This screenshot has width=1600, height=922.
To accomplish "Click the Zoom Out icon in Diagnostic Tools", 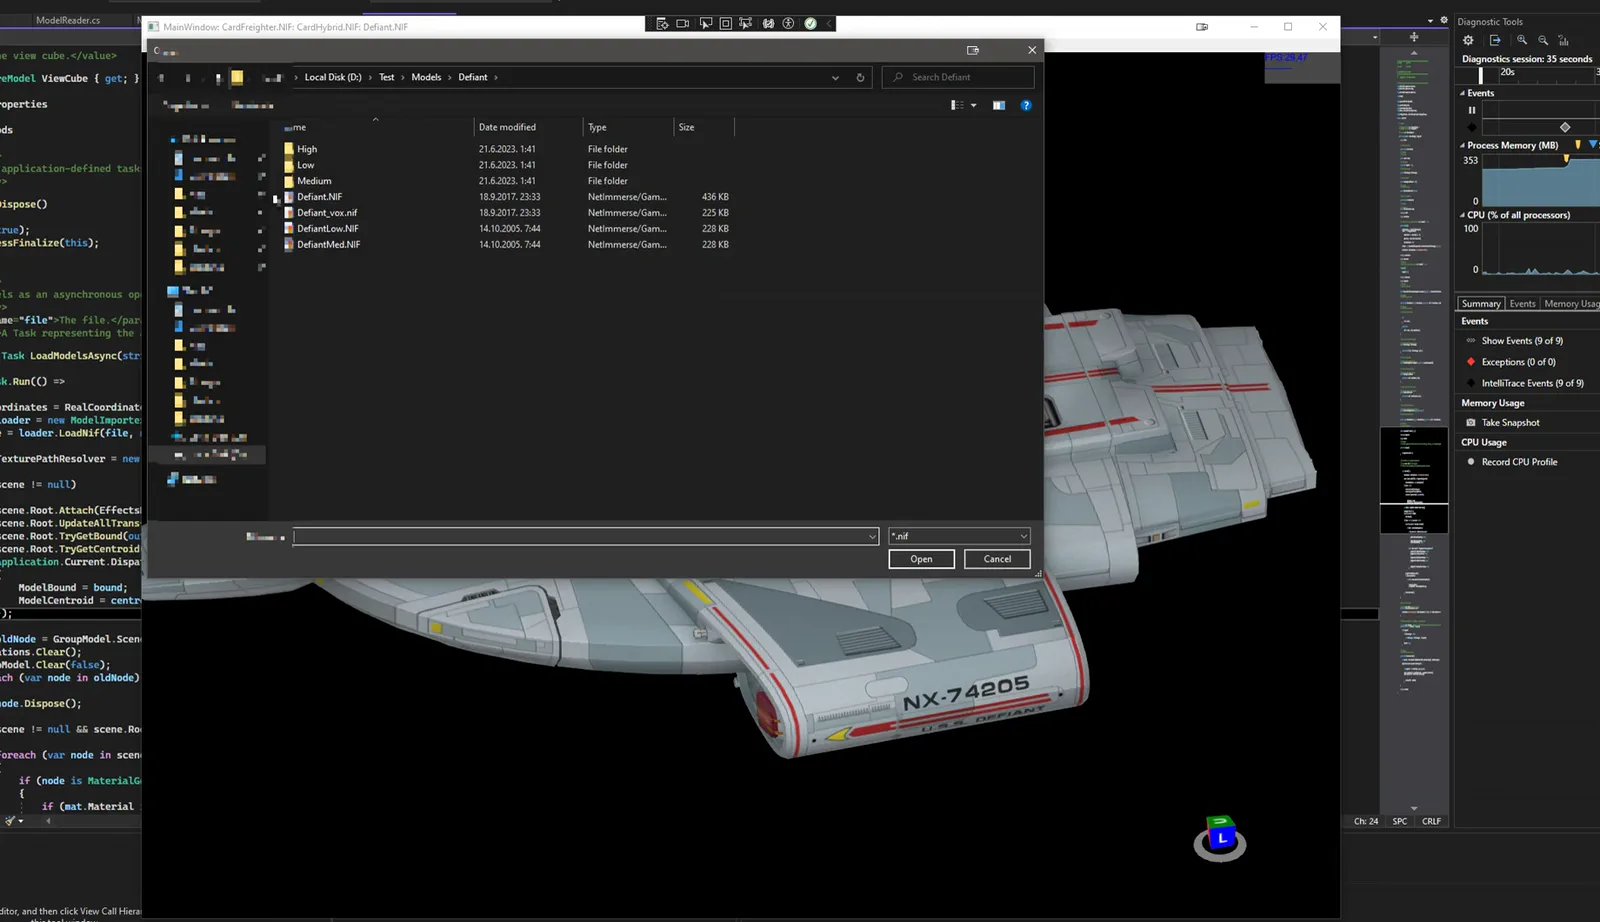I will (x=1543, y=40).
